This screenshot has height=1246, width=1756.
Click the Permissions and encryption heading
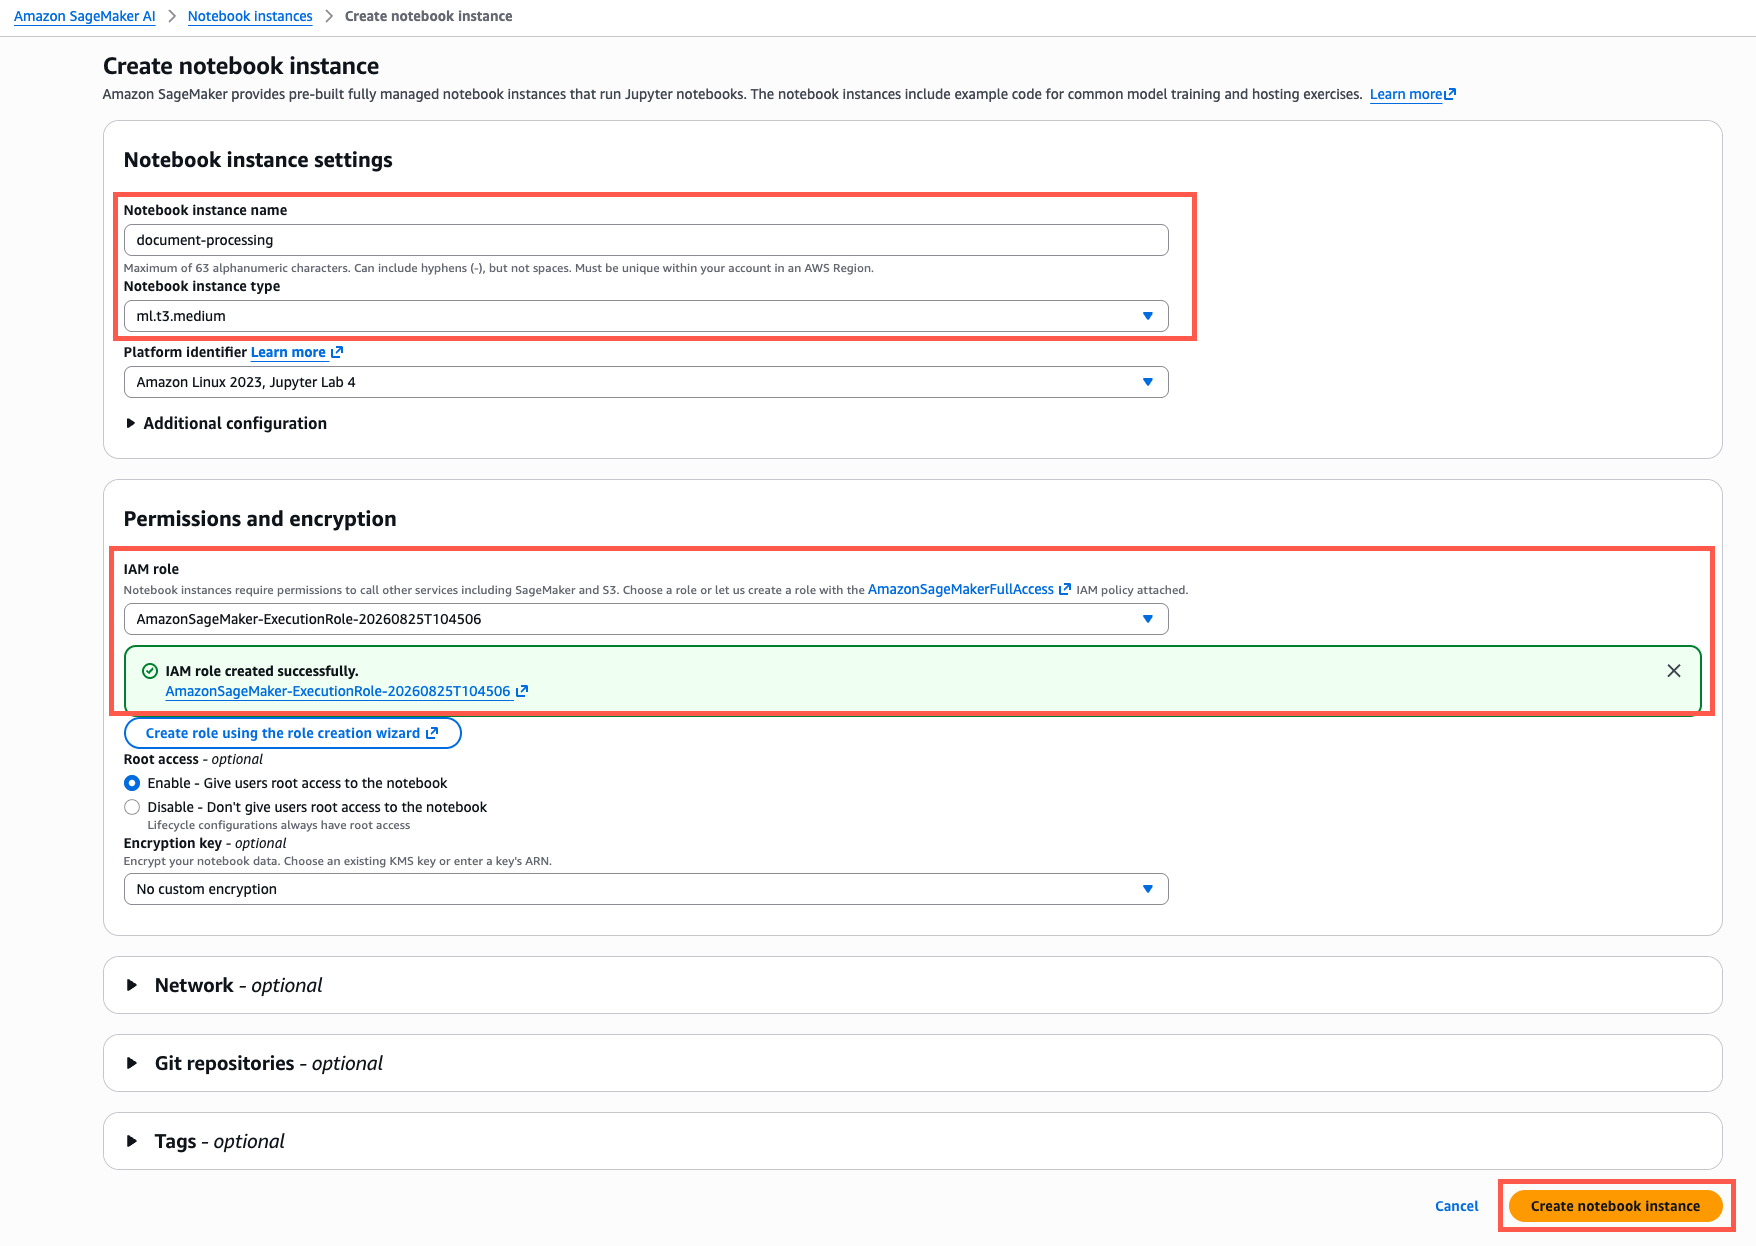pyautogui.click(x=260, y=519)
